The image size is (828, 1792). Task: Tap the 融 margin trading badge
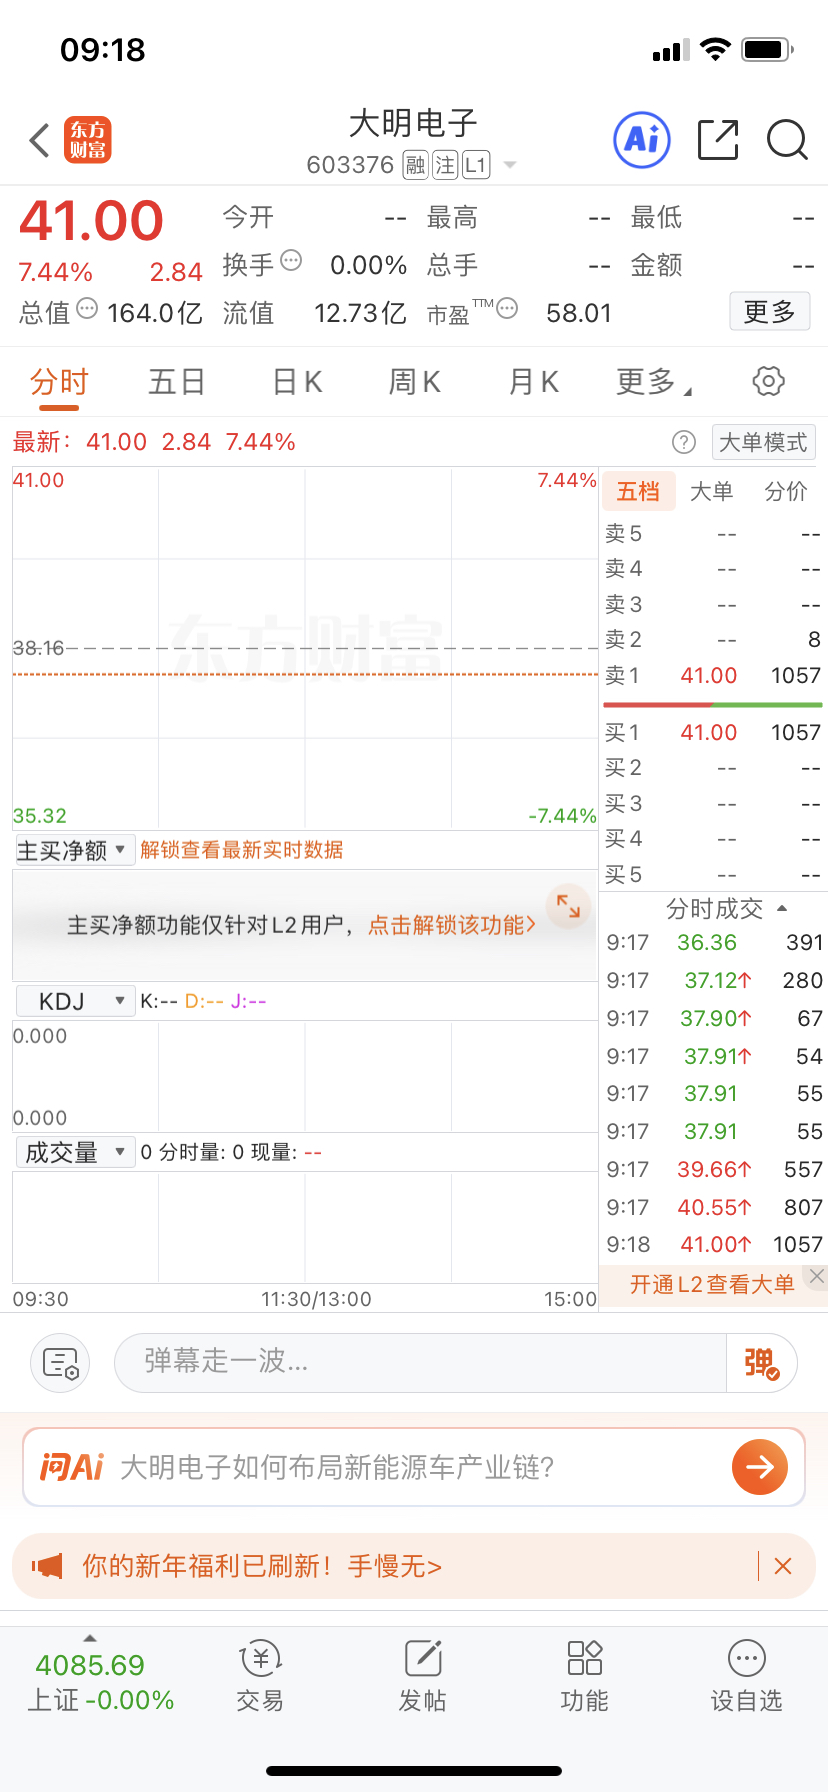tap(415, 165)
